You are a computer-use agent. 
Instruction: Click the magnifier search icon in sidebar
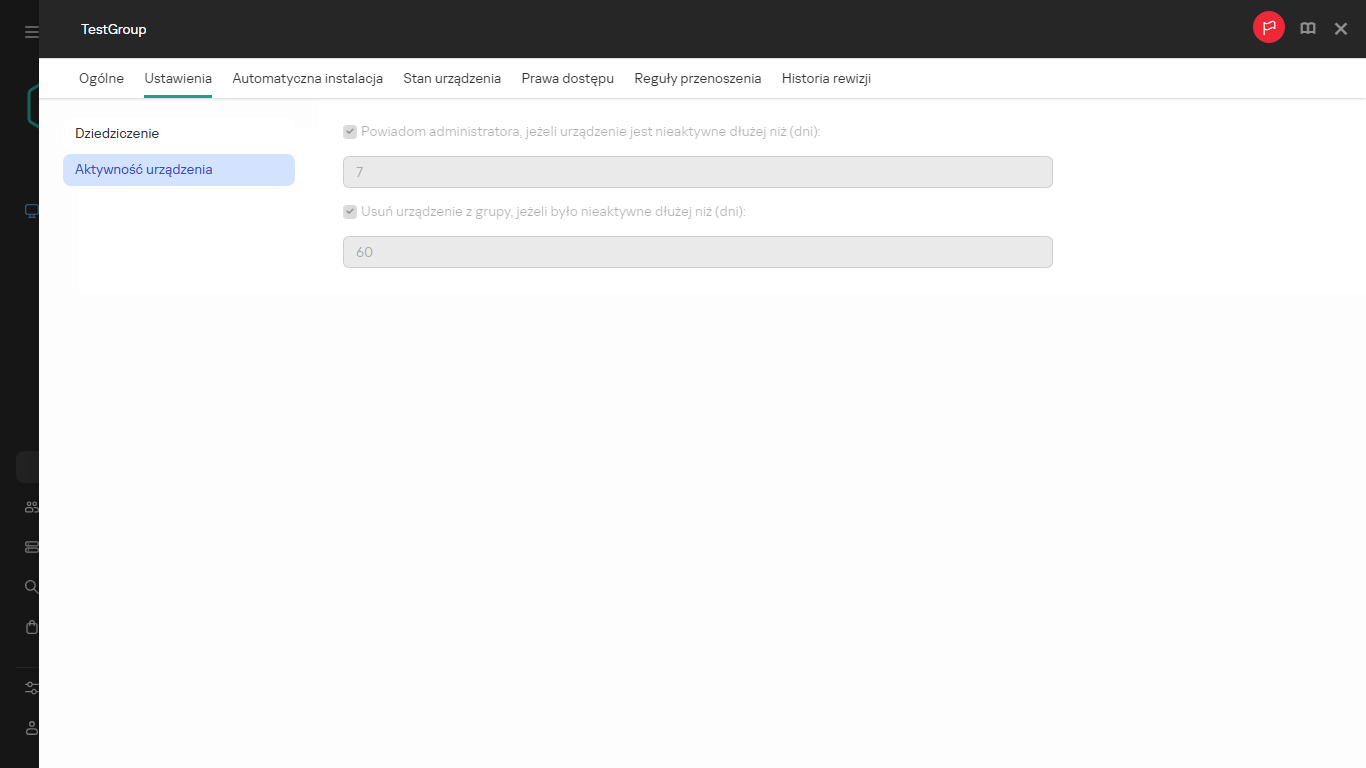pos(31,587)
